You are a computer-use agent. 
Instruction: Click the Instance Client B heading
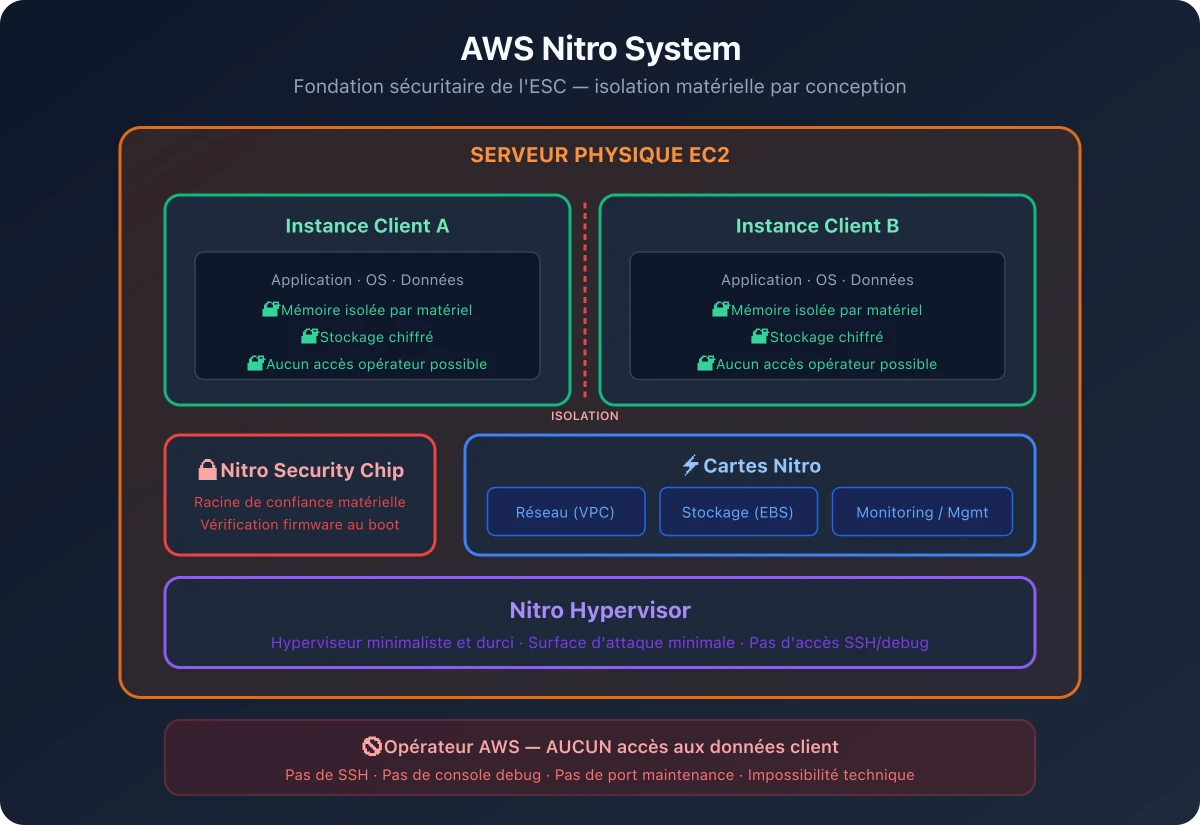point(817,226)
